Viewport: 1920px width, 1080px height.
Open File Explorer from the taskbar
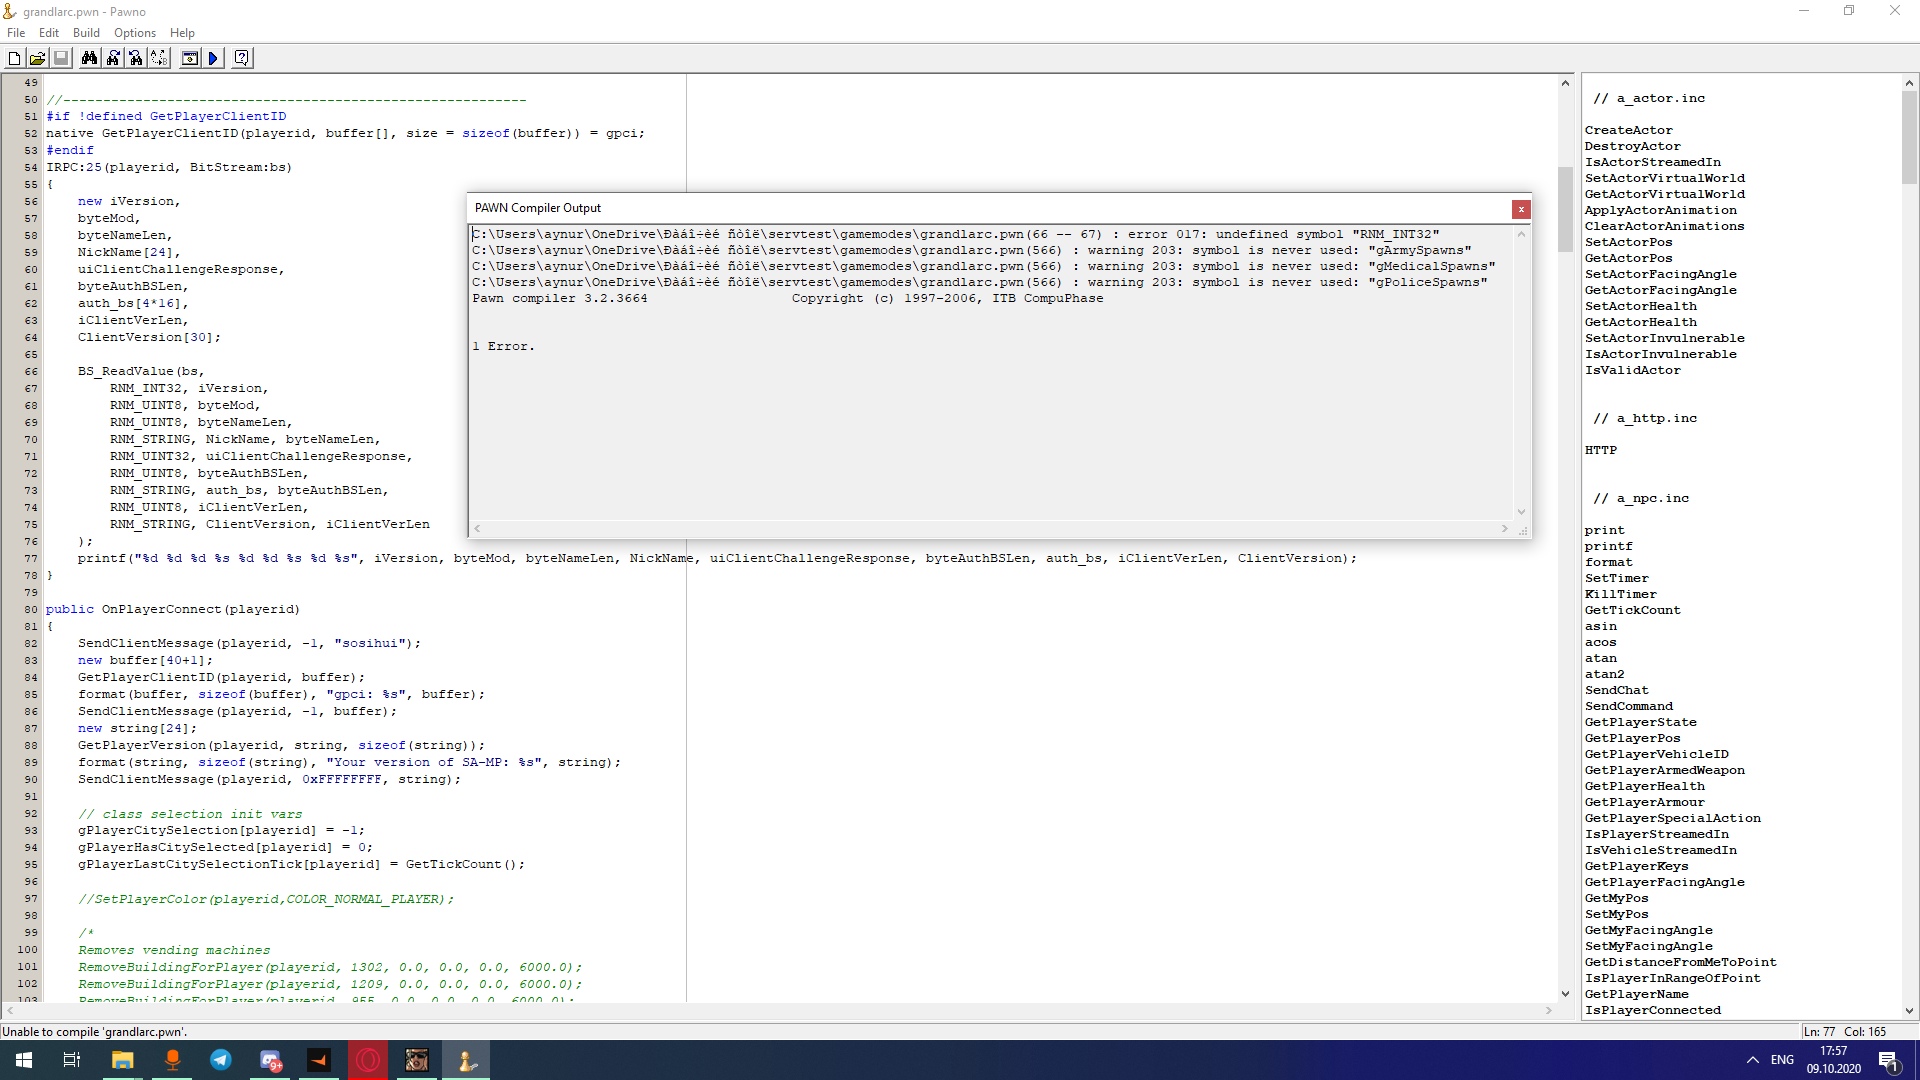point(122,1060)
